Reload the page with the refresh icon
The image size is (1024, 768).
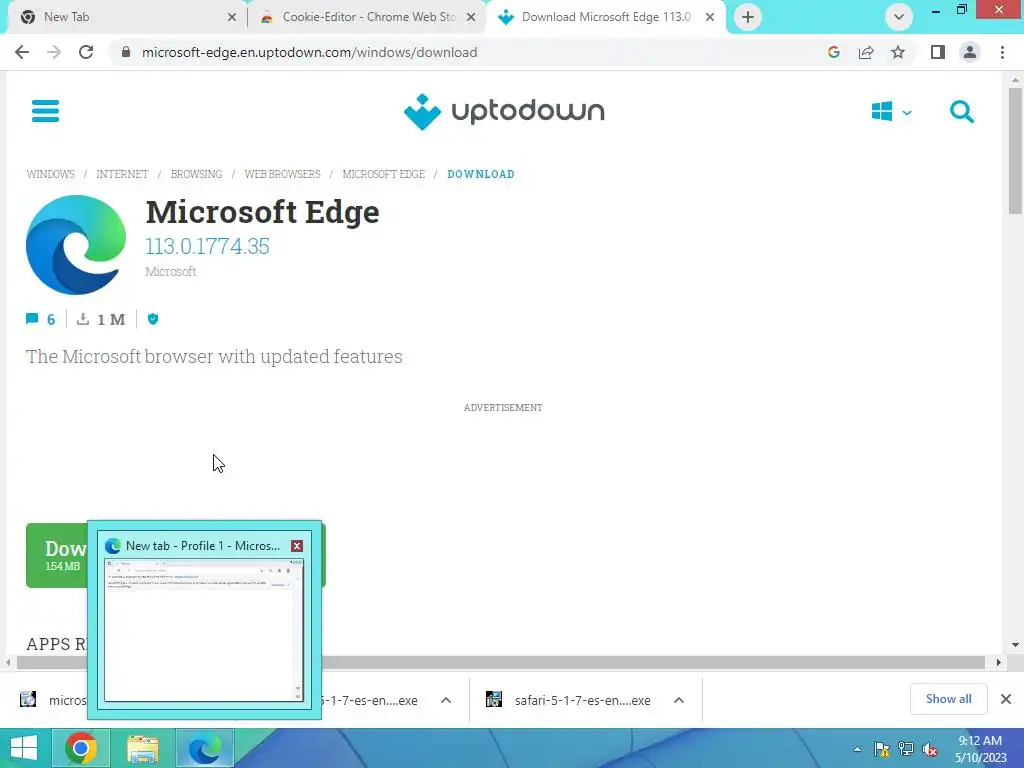tap(86, 52)
